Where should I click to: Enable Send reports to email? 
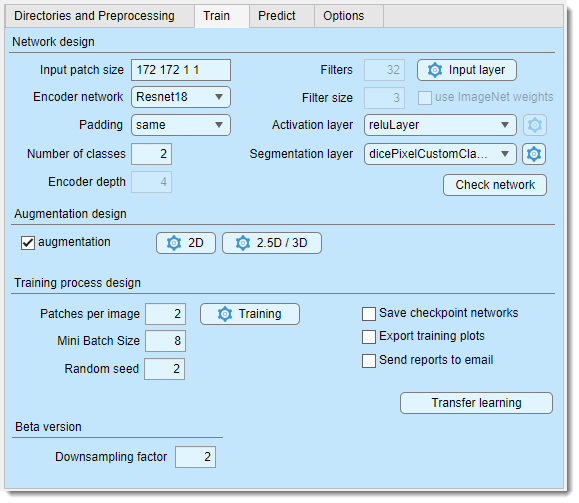[x=369, y=360]
